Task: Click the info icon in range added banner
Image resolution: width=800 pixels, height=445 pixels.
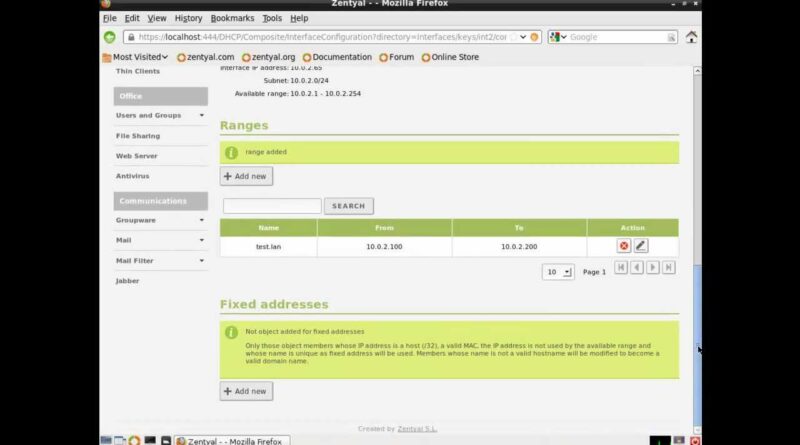Action: click(231, 153)
